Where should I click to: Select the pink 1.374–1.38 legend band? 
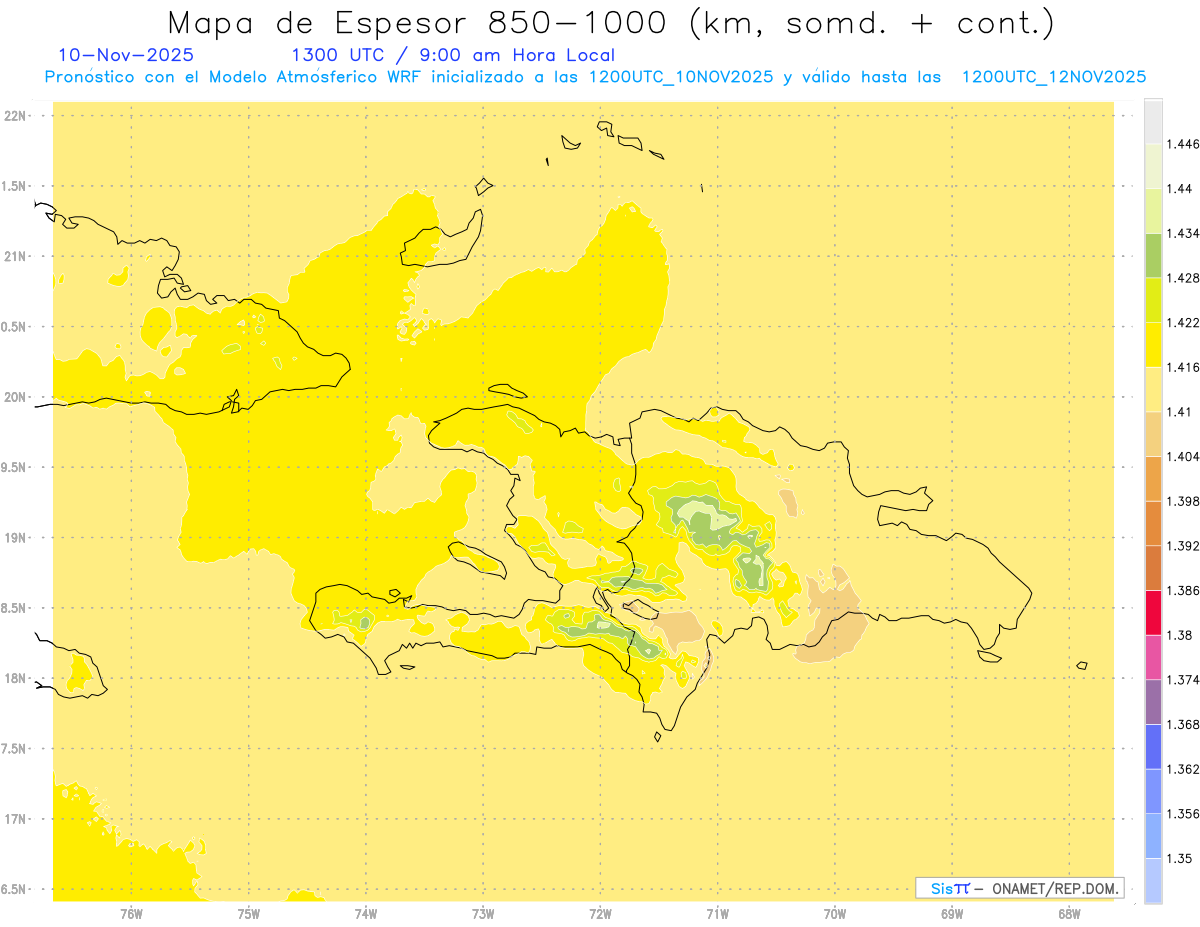1153,657
